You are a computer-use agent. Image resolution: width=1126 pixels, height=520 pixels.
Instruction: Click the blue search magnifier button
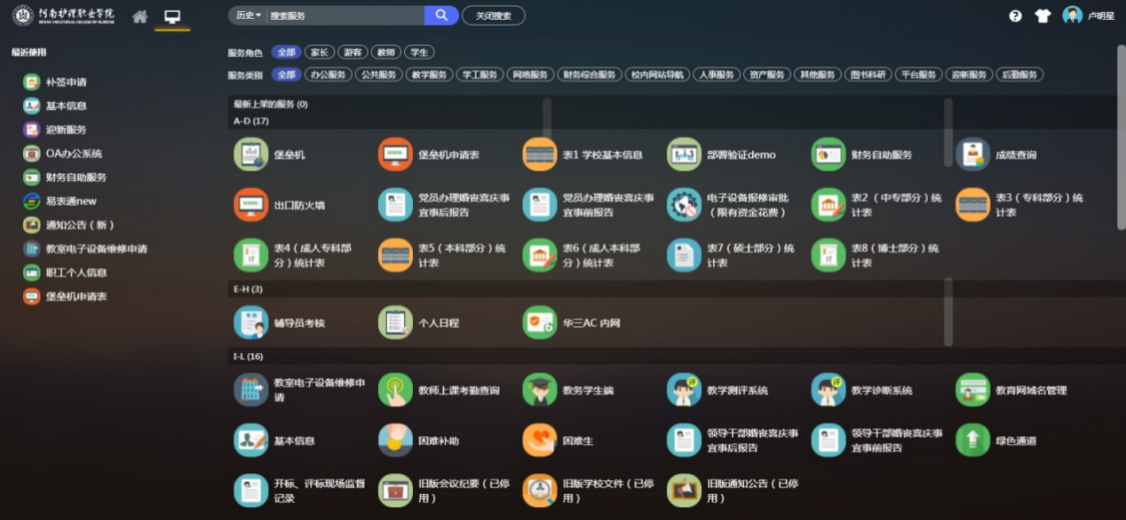[442, 15]
